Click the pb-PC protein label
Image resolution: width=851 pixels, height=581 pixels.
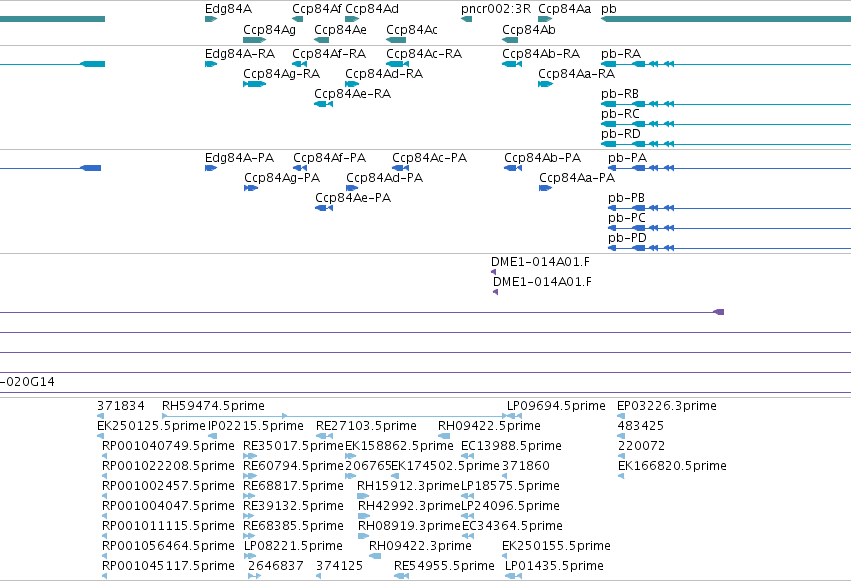click(627, 218)
